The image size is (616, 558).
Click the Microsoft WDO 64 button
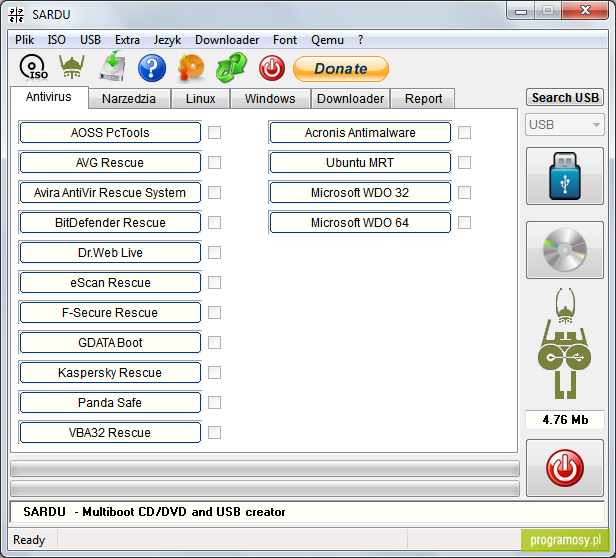point(360,222)
